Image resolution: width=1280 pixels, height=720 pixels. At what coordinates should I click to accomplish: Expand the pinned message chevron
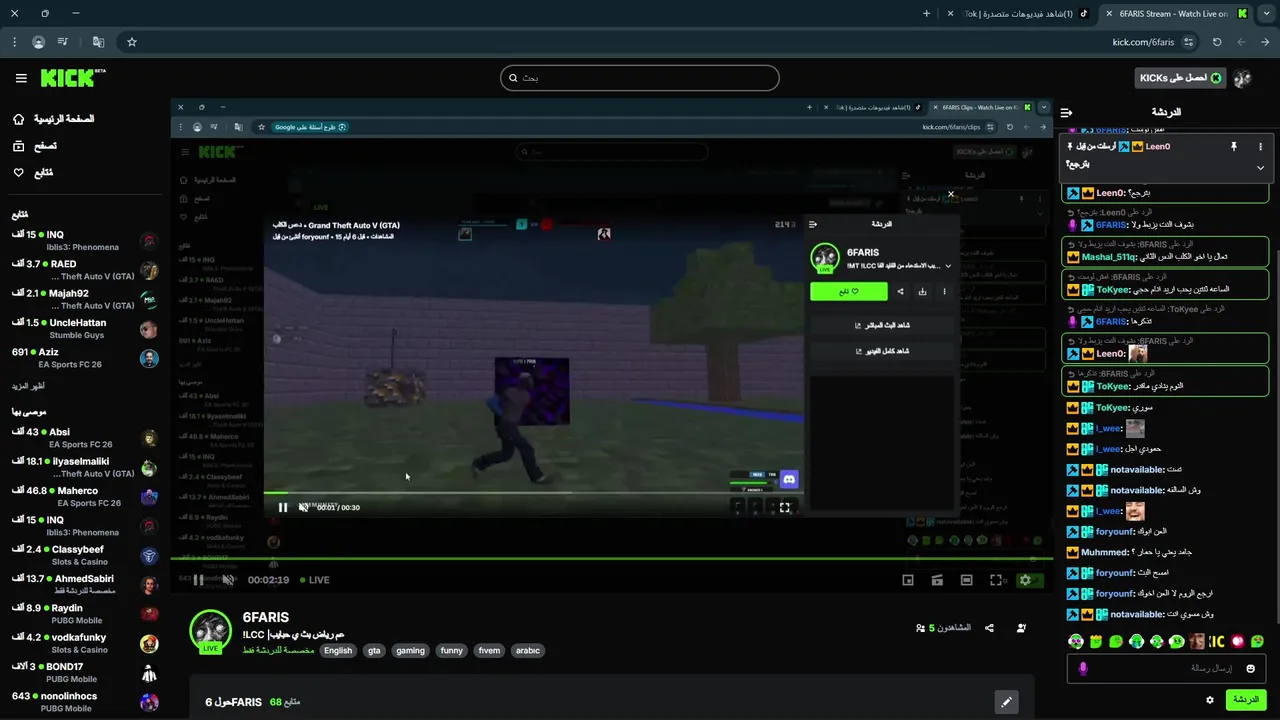click(x=1260, y=167)
